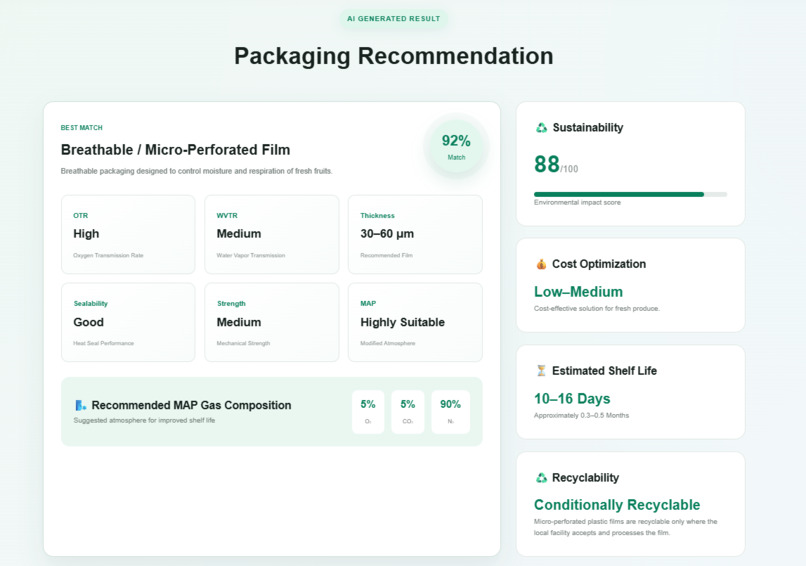Click the gas composition icon beside Recommended MAP
Viewport: 806px width, 566px height.
pyautogui.click(x=81, y=405)
